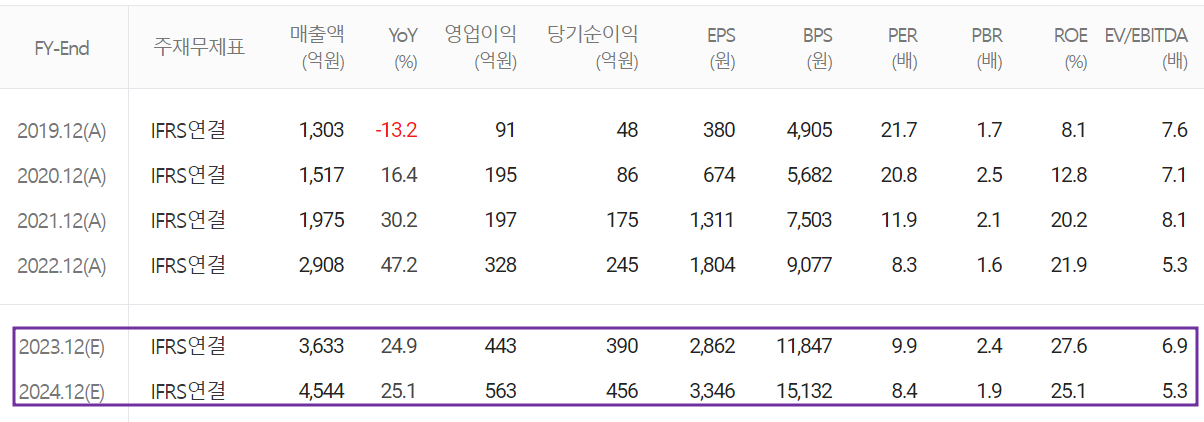The image size is (1204, 422).
Task: Select the 47.2 YoY value
Action: tap(401, 266)
